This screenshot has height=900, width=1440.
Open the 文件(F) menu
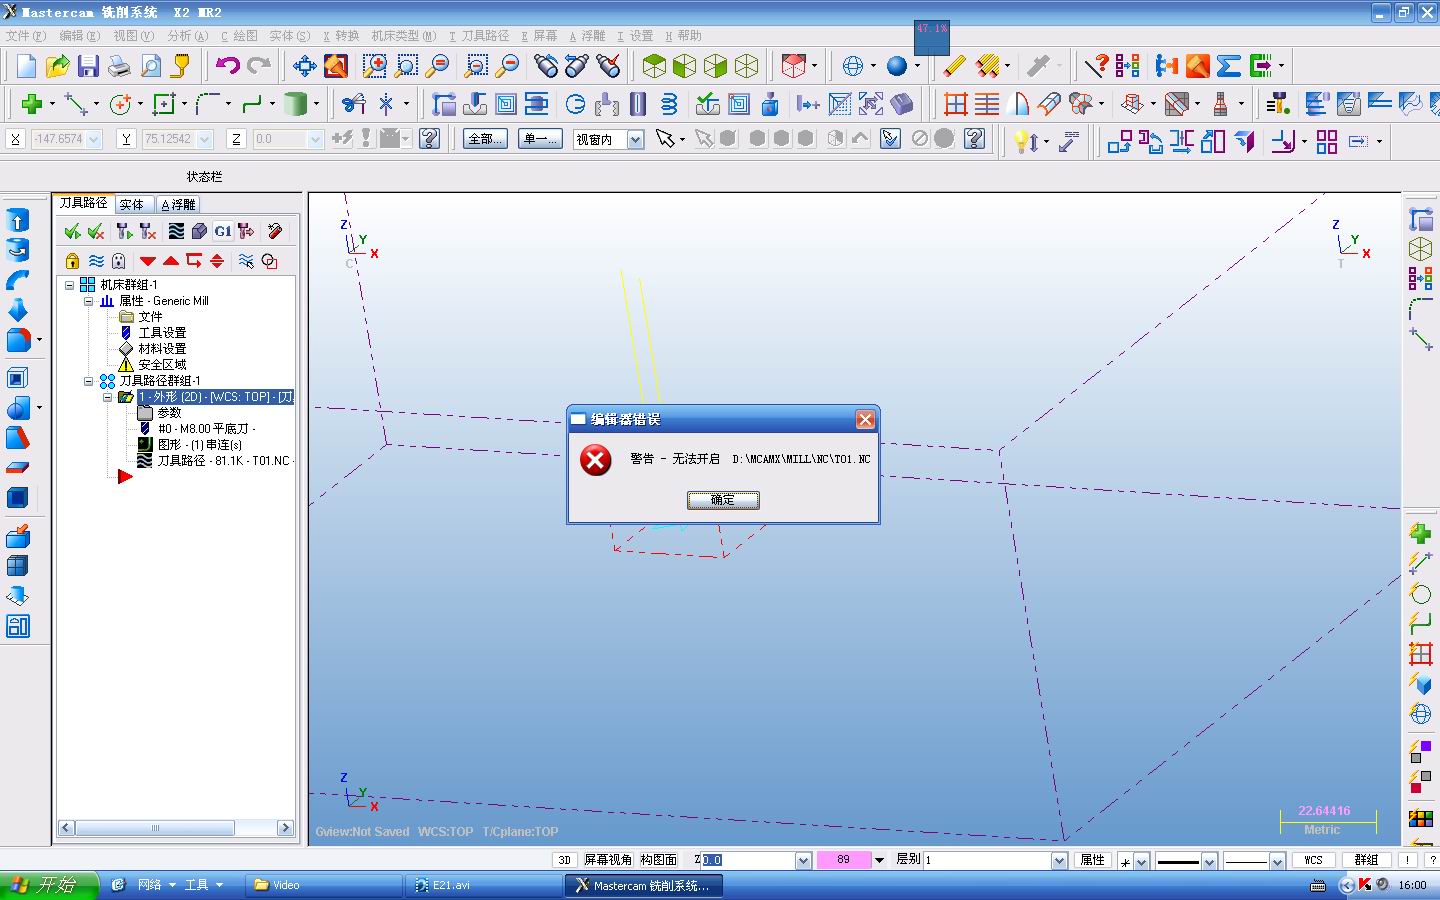click(26, 35)
